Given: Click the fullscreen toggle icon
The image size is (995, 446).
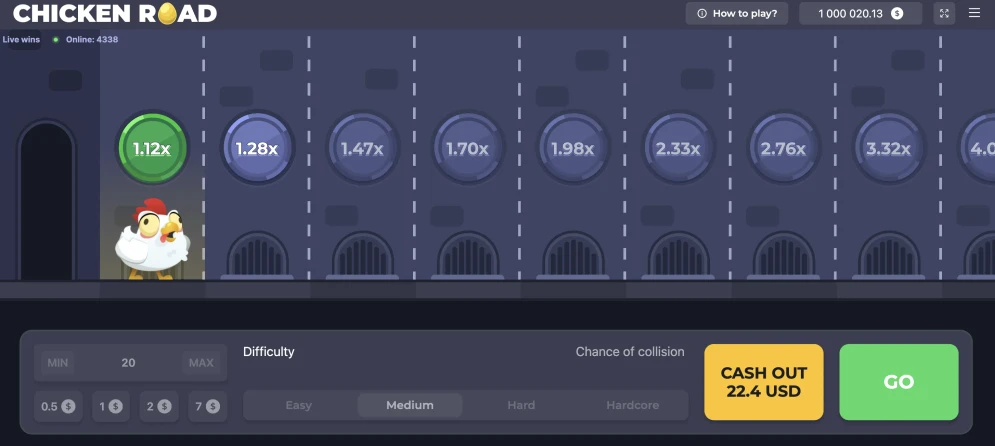Looking at the screenshot, I should [x=945, y=13].
